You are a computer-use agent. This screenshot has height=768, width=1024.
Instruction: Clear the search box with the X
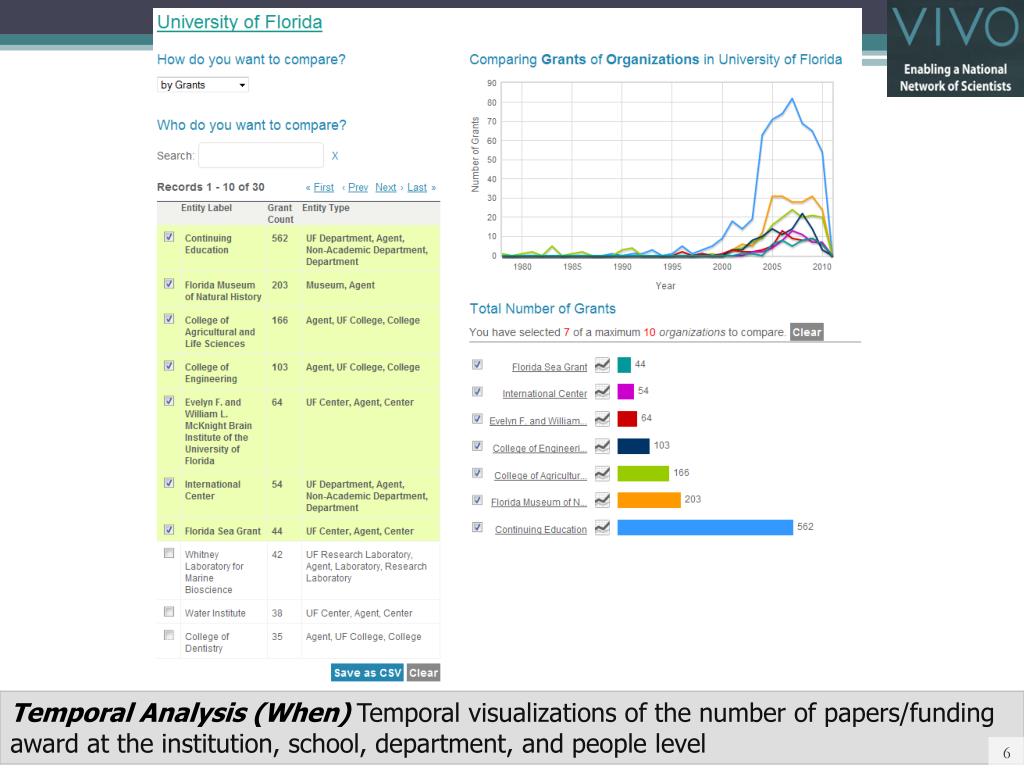[335, 155]
